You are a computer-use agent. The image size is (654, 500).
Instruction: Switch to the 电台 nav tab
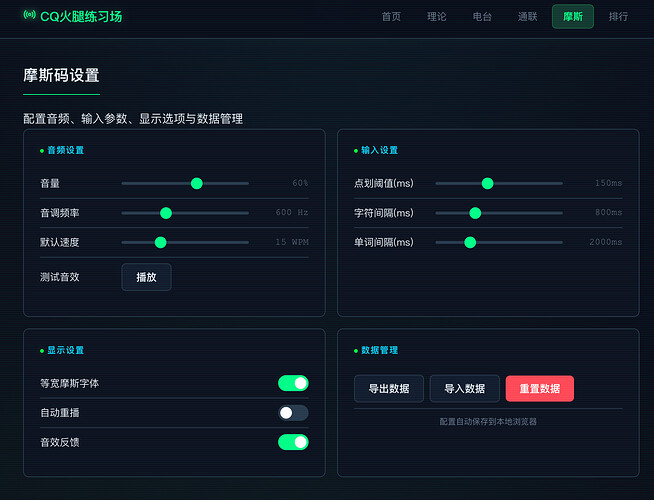[482, 17]
